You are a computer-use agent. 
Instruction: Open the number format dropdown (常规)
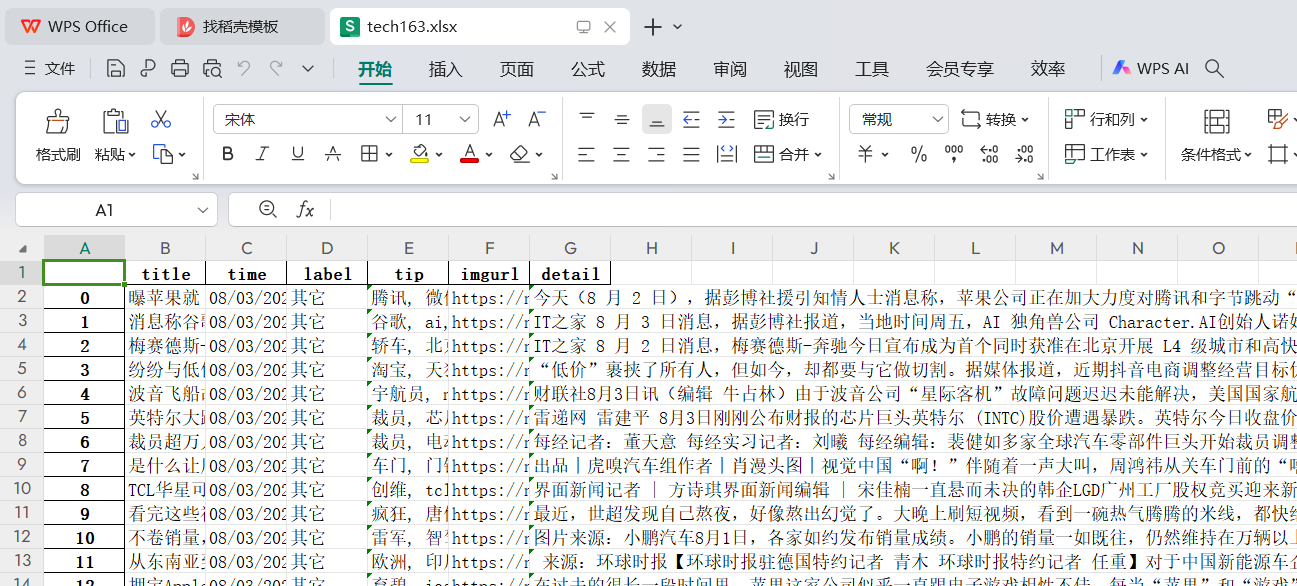click(937, 120)
